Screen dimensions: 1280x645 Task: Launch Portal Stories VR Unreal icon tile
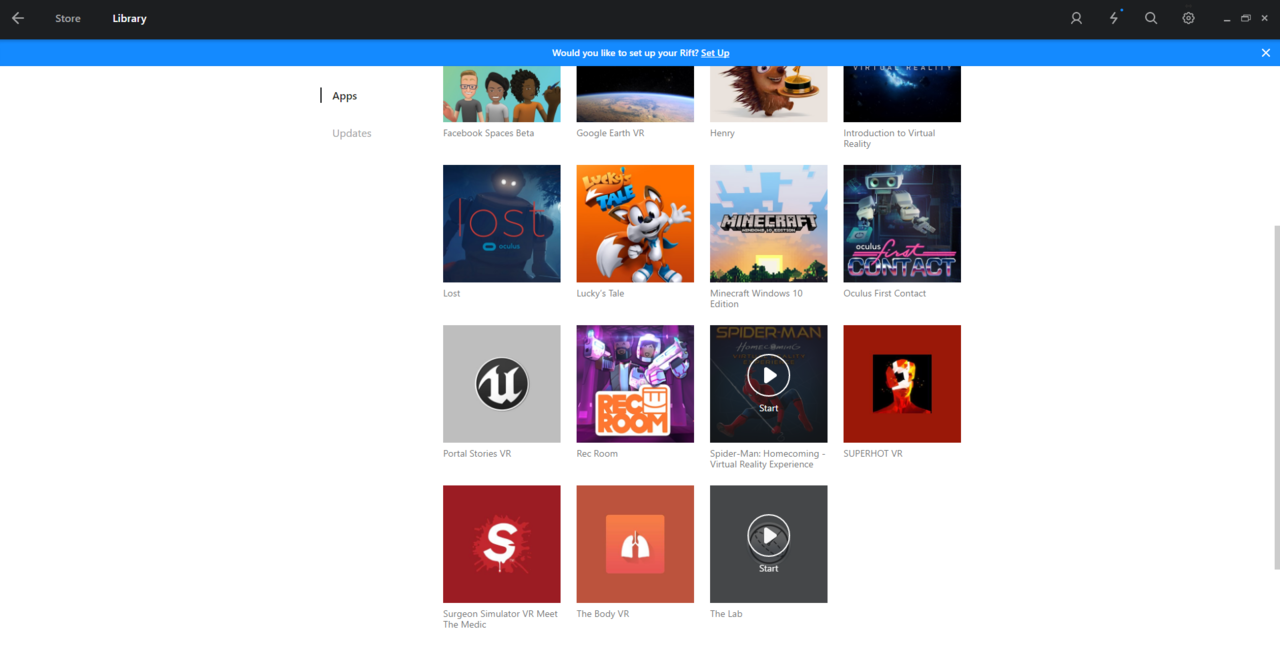501,383
